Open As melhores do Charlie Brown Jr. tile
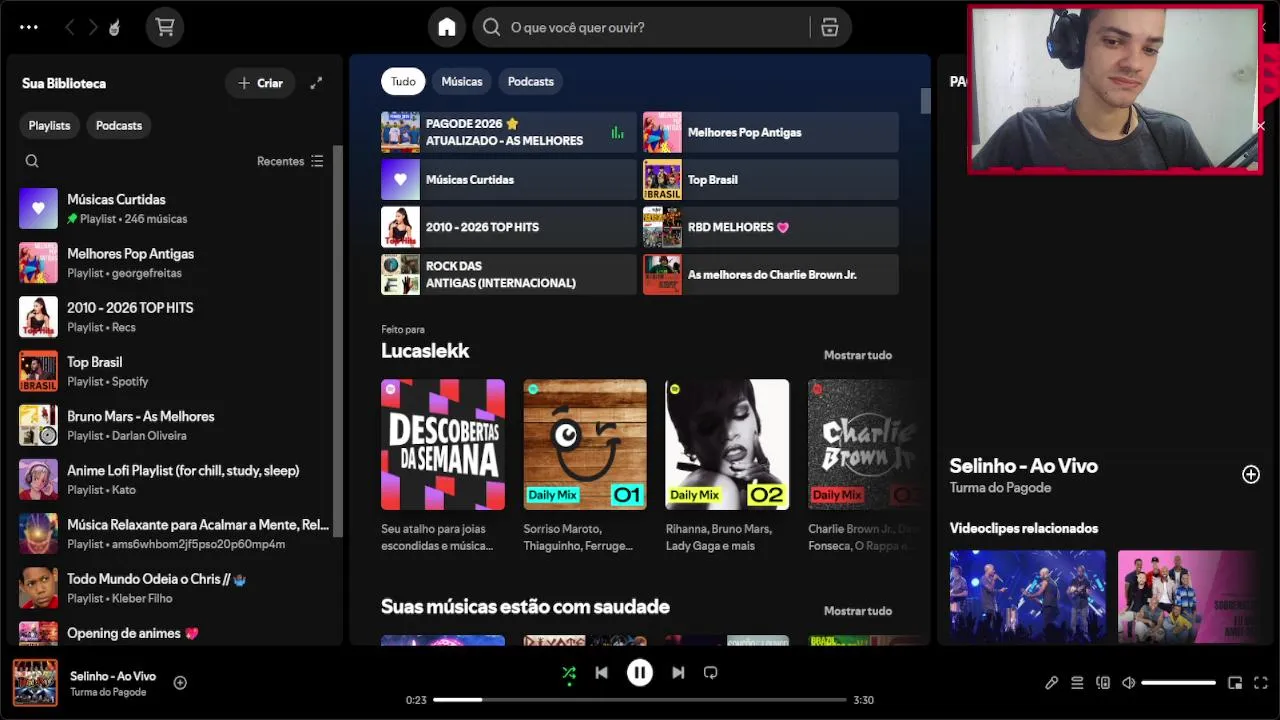This screenshot has width=1280, height=720. (x=770, y=274)
